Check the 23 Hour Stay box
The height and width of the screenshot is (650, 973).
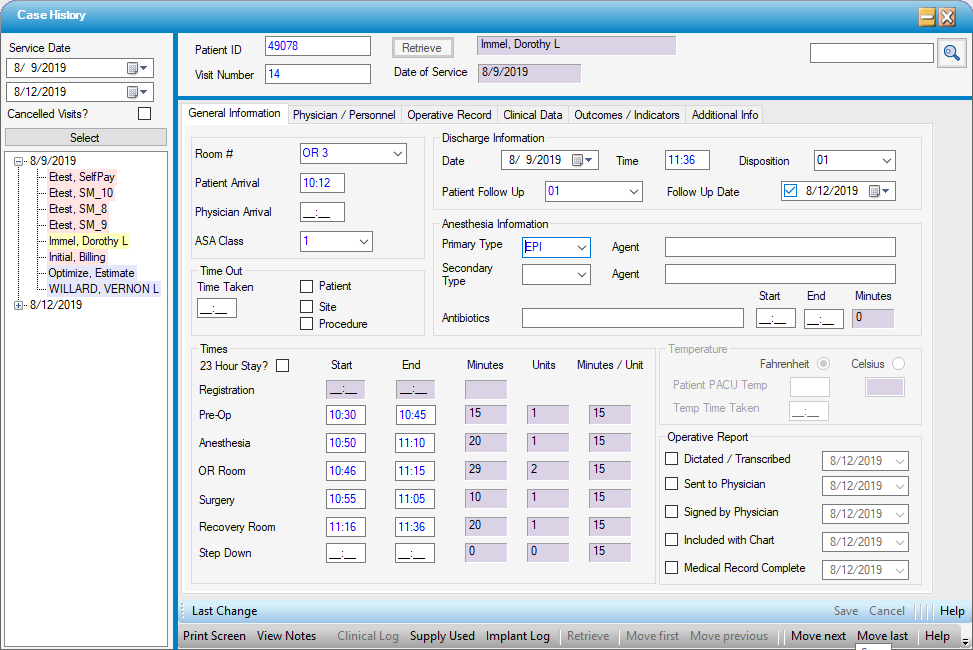click(x=282, y=366)
